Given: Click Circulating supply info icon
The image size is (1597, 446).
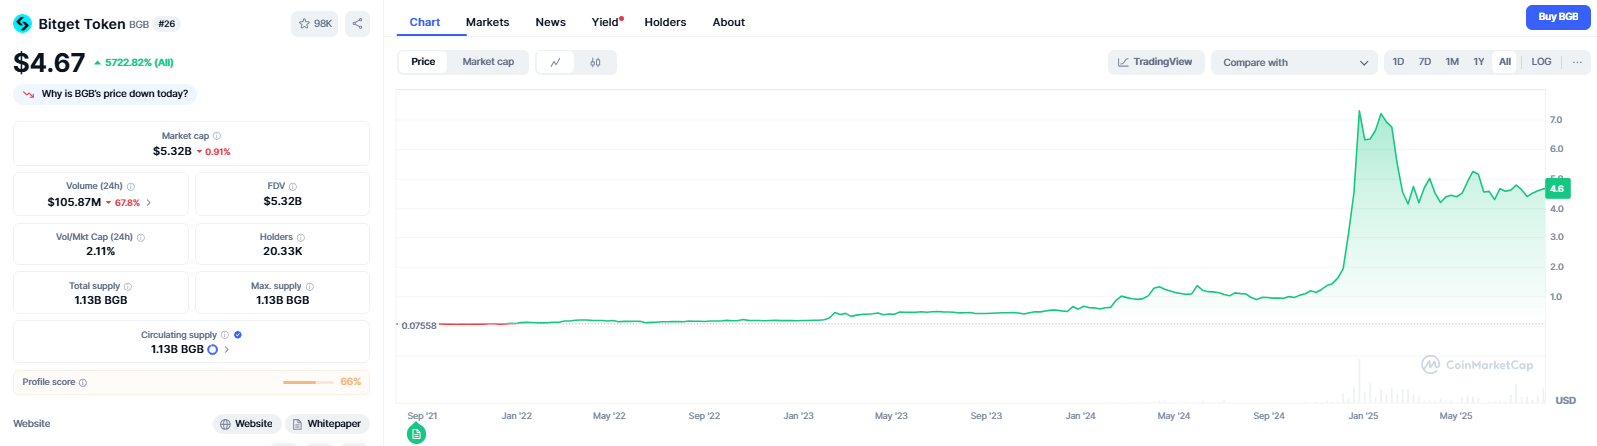Looking at the screenshot, I should coord(225,335).
